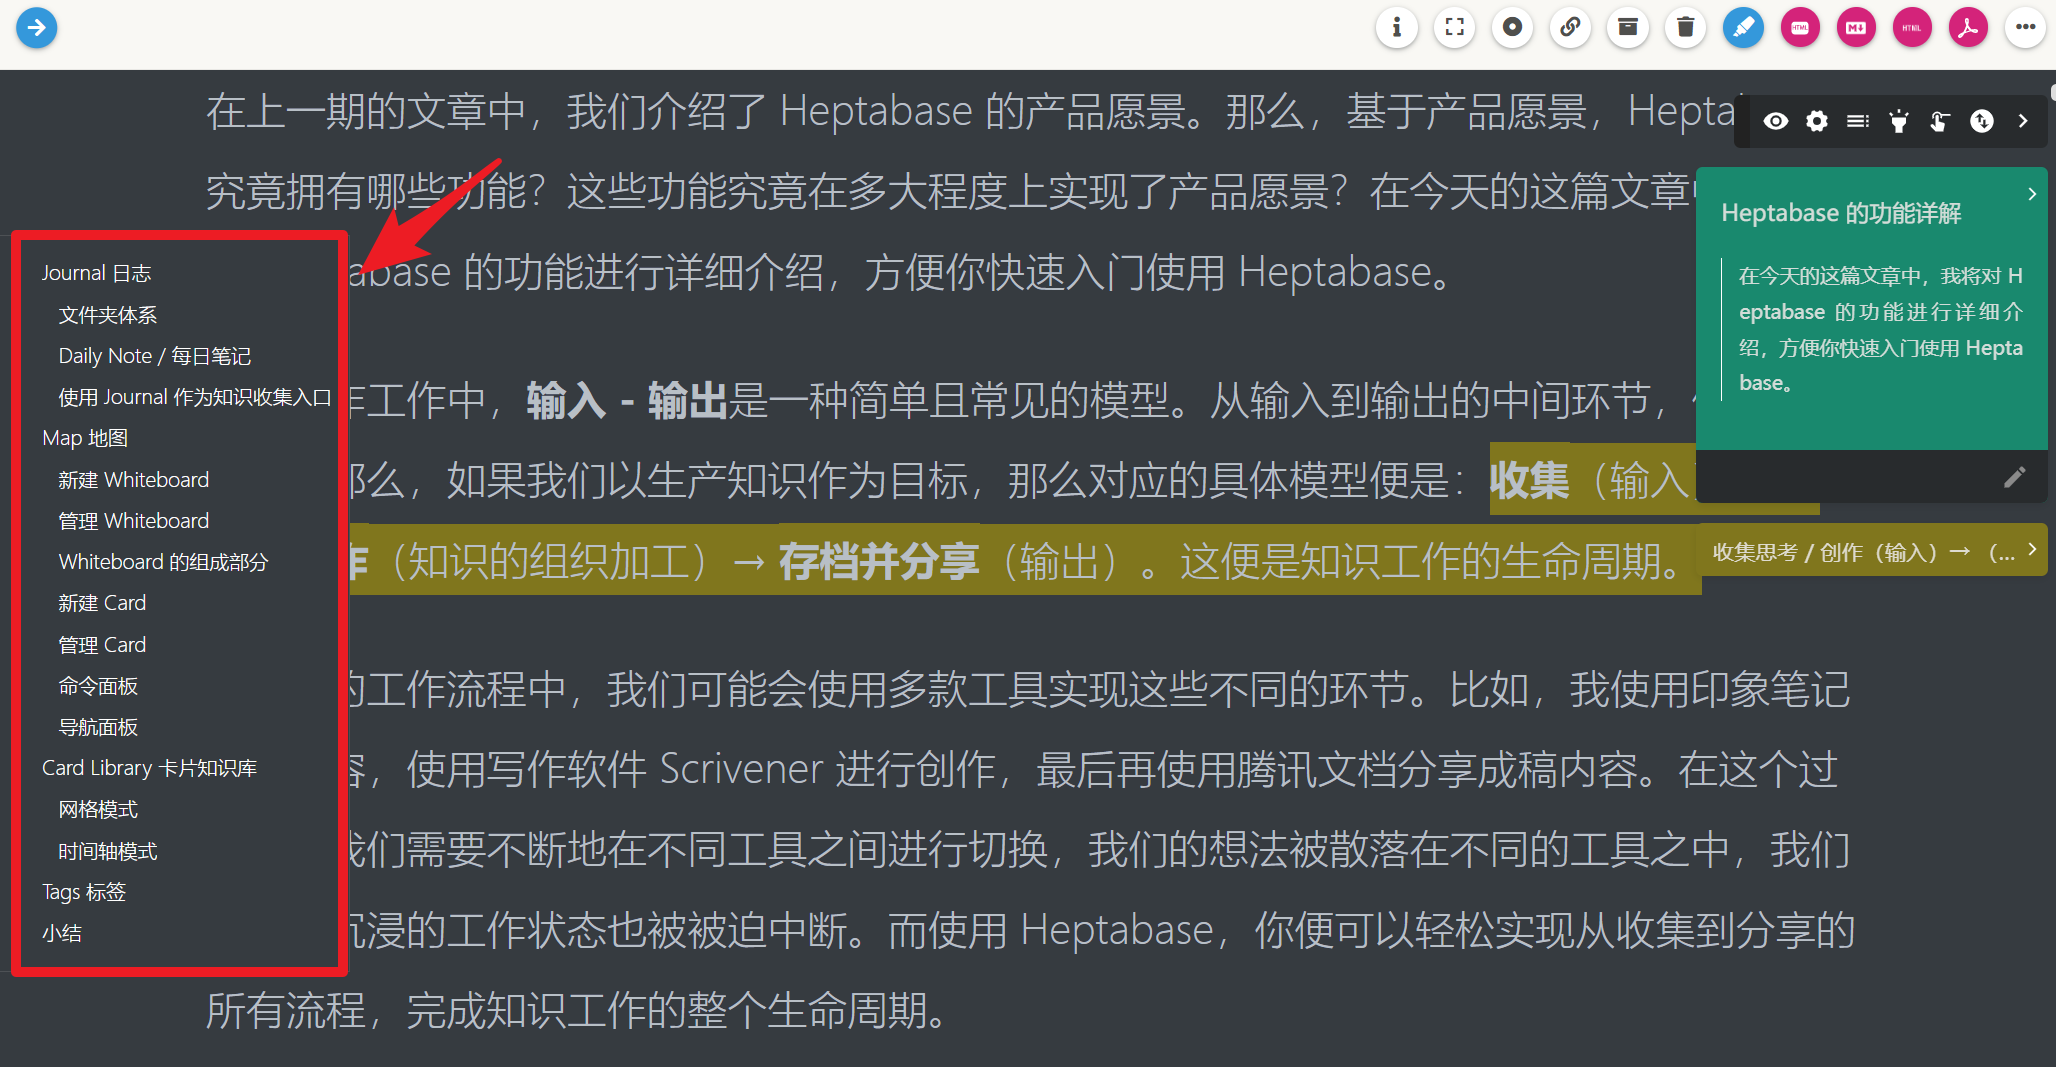
Task: Expand the yellow highlight note chevron
Action: click(2032, 549)
